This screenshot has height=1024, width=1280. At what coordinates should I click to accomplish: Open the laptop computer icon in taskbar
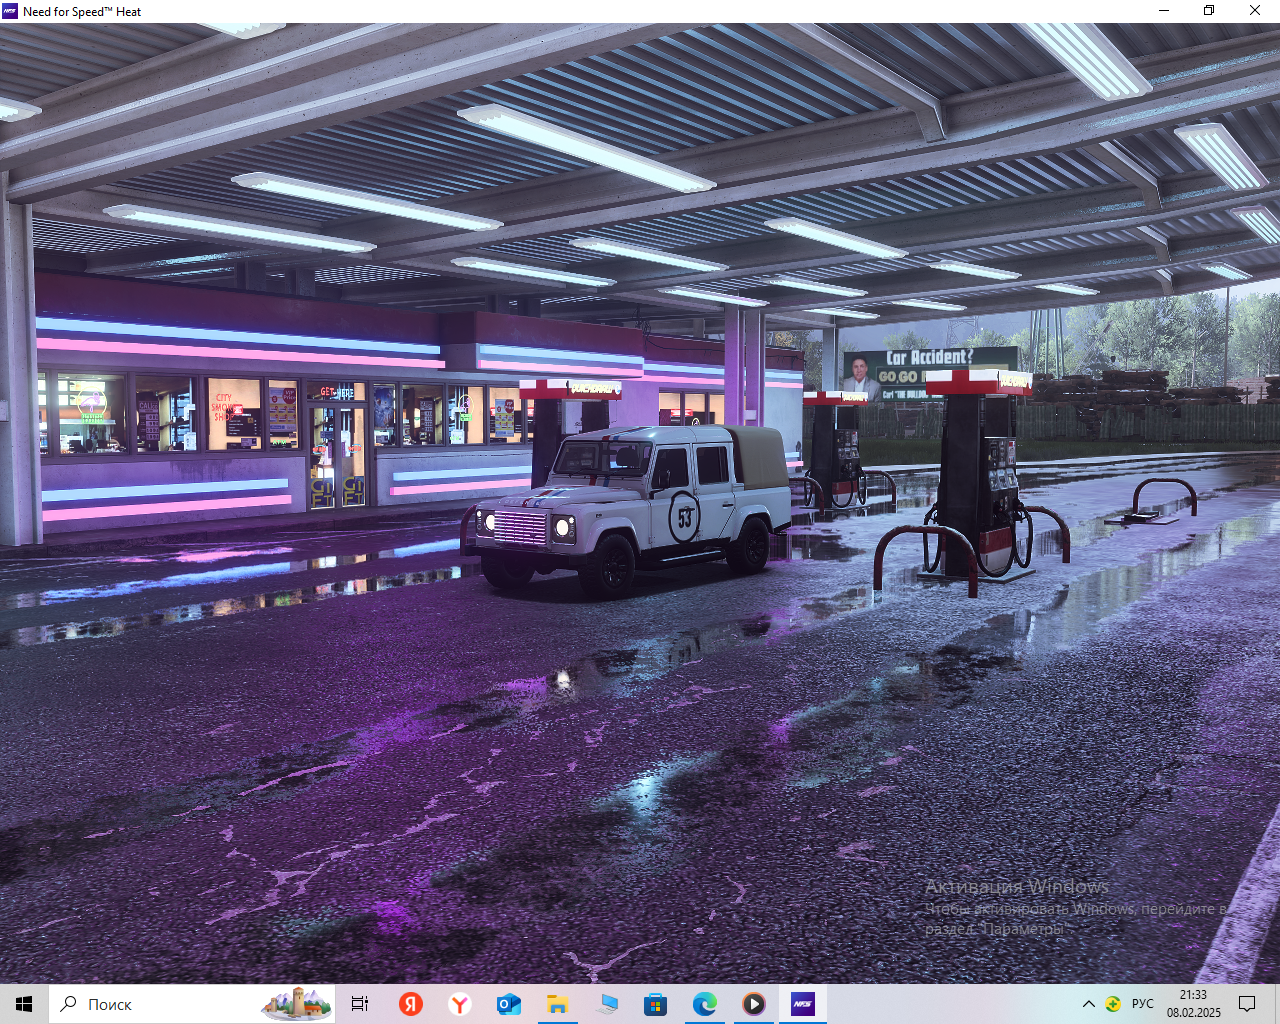[x=606, y=1004]
